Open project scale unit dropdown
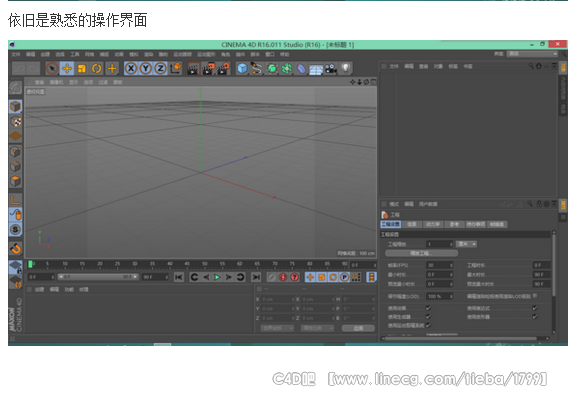Image resolution: width=573 pixels, height=396 pixels. 467,244
